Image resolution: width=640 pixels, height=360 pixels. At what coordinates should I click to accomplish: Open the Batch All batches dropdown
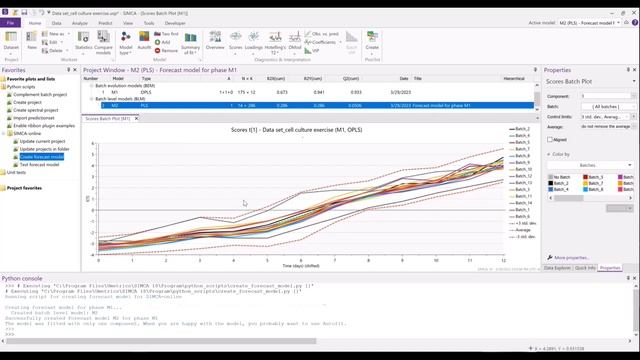(x=608, y=107)
